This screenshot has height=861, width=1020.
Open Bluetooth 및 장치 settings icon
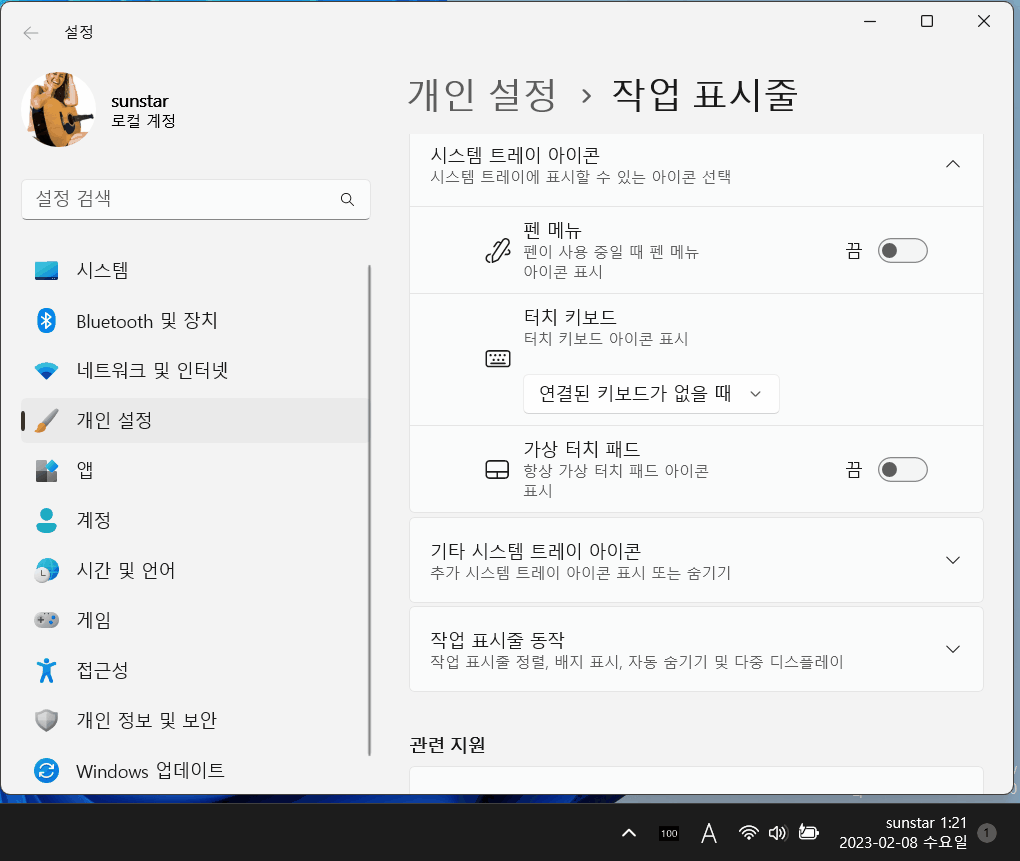click(46, 320)
